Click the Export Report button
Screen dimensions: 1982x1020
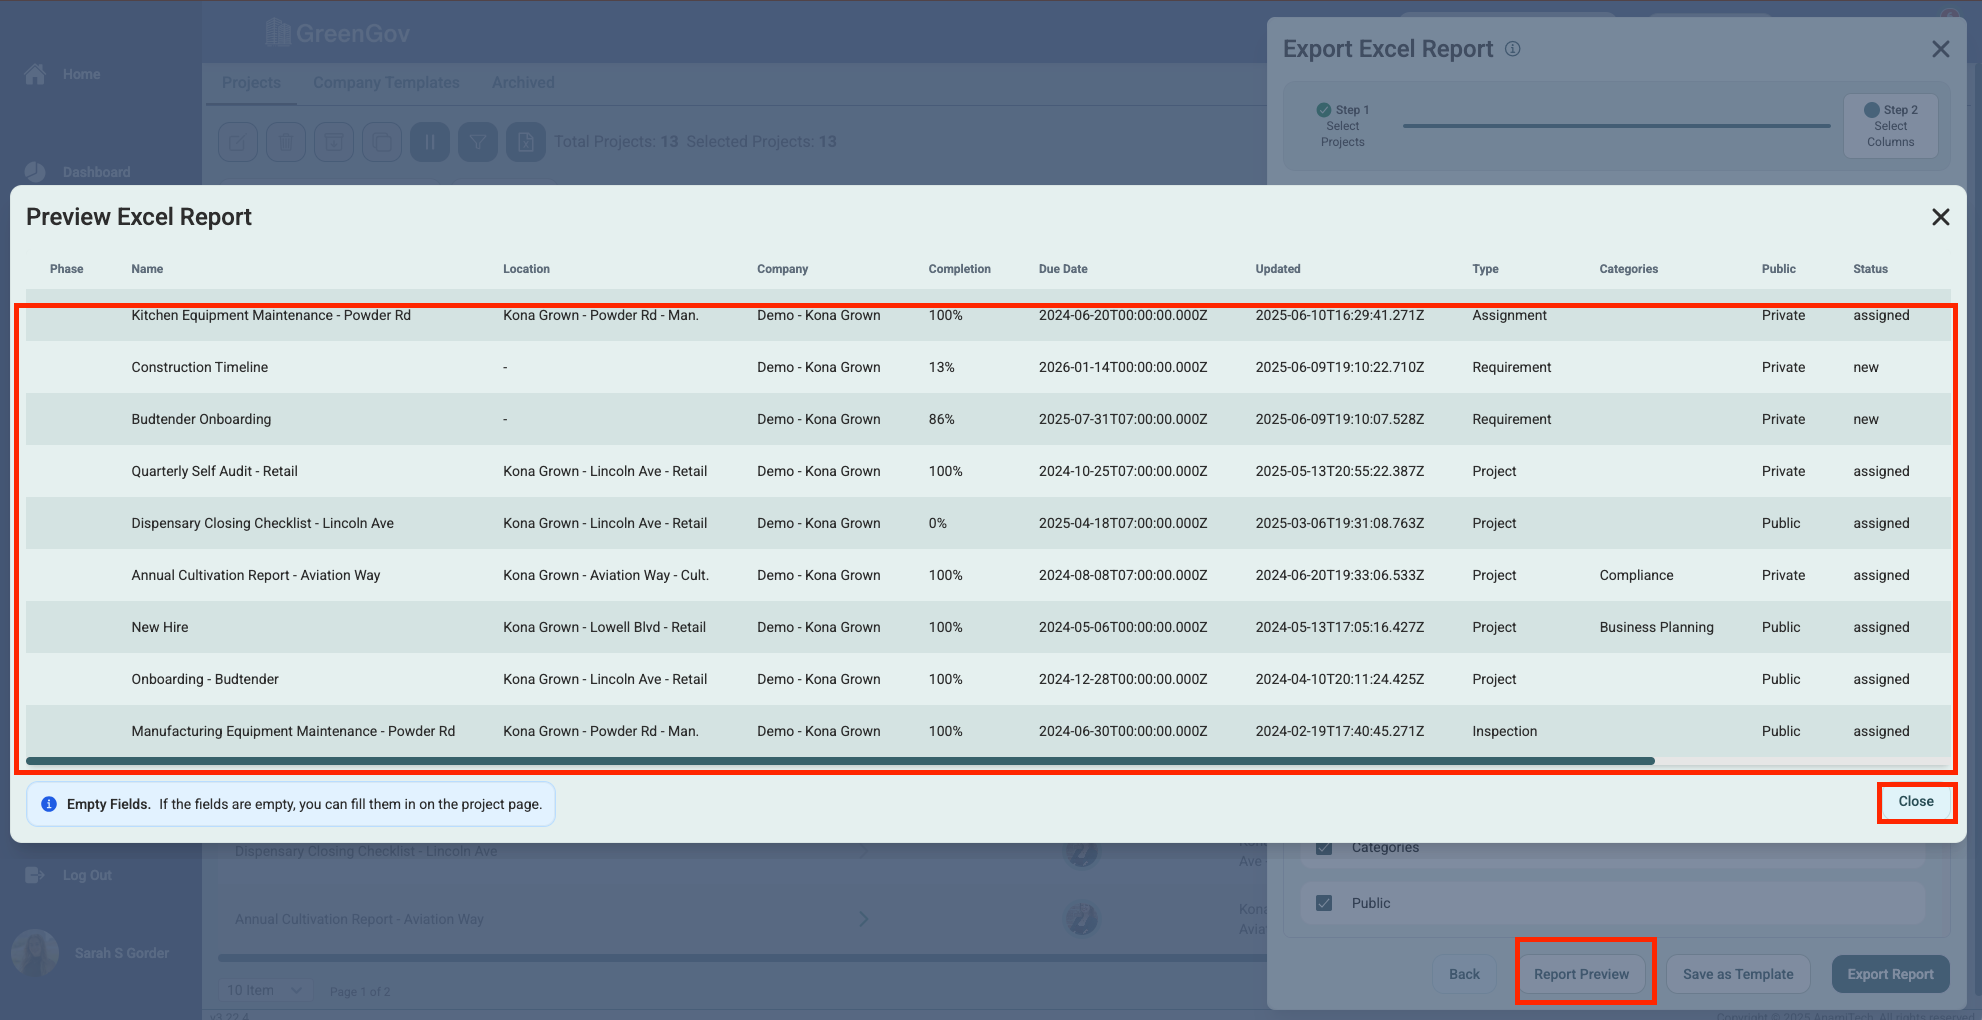pyautogui.click(x=1890, y=974)
